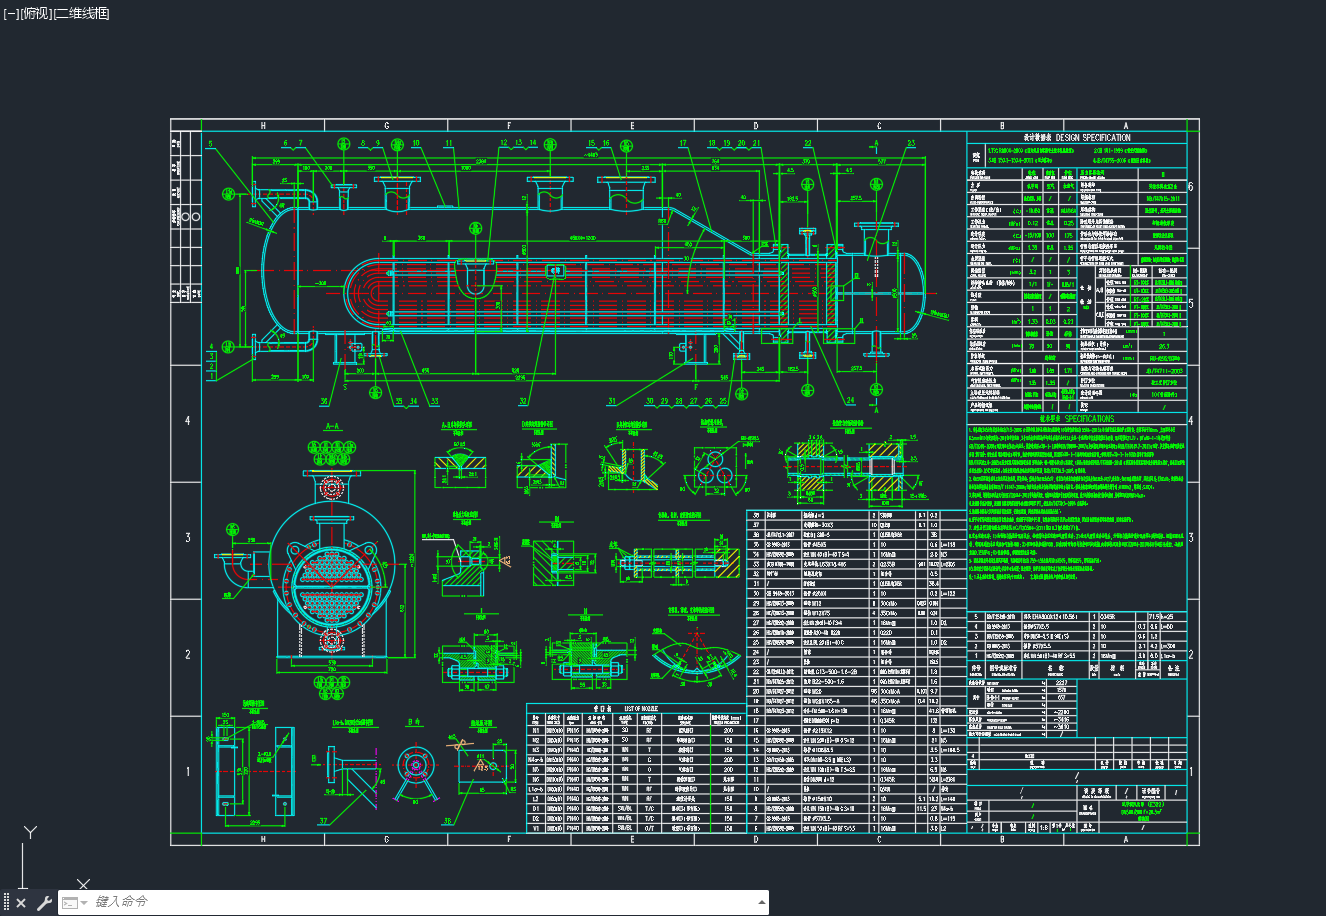Click zone letter D on top border

[x=756, y=126]
